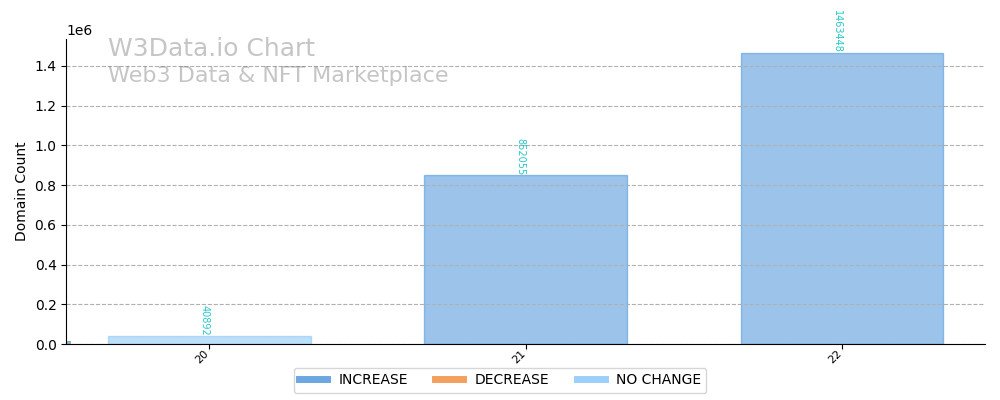Click the DECREASE orange legend swatch
The height and width of the screenshot is (400, 1000).
pyautogui.click(x=449, y=380)
